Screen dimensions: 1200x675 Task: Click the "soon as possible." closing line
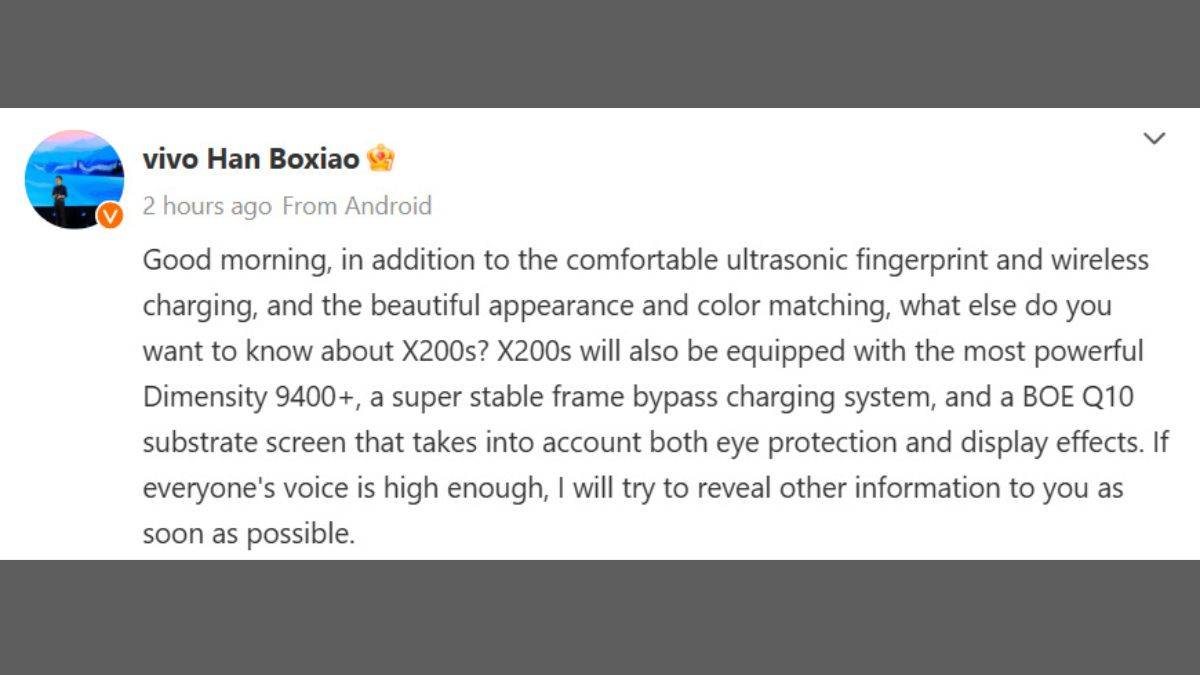249,534
